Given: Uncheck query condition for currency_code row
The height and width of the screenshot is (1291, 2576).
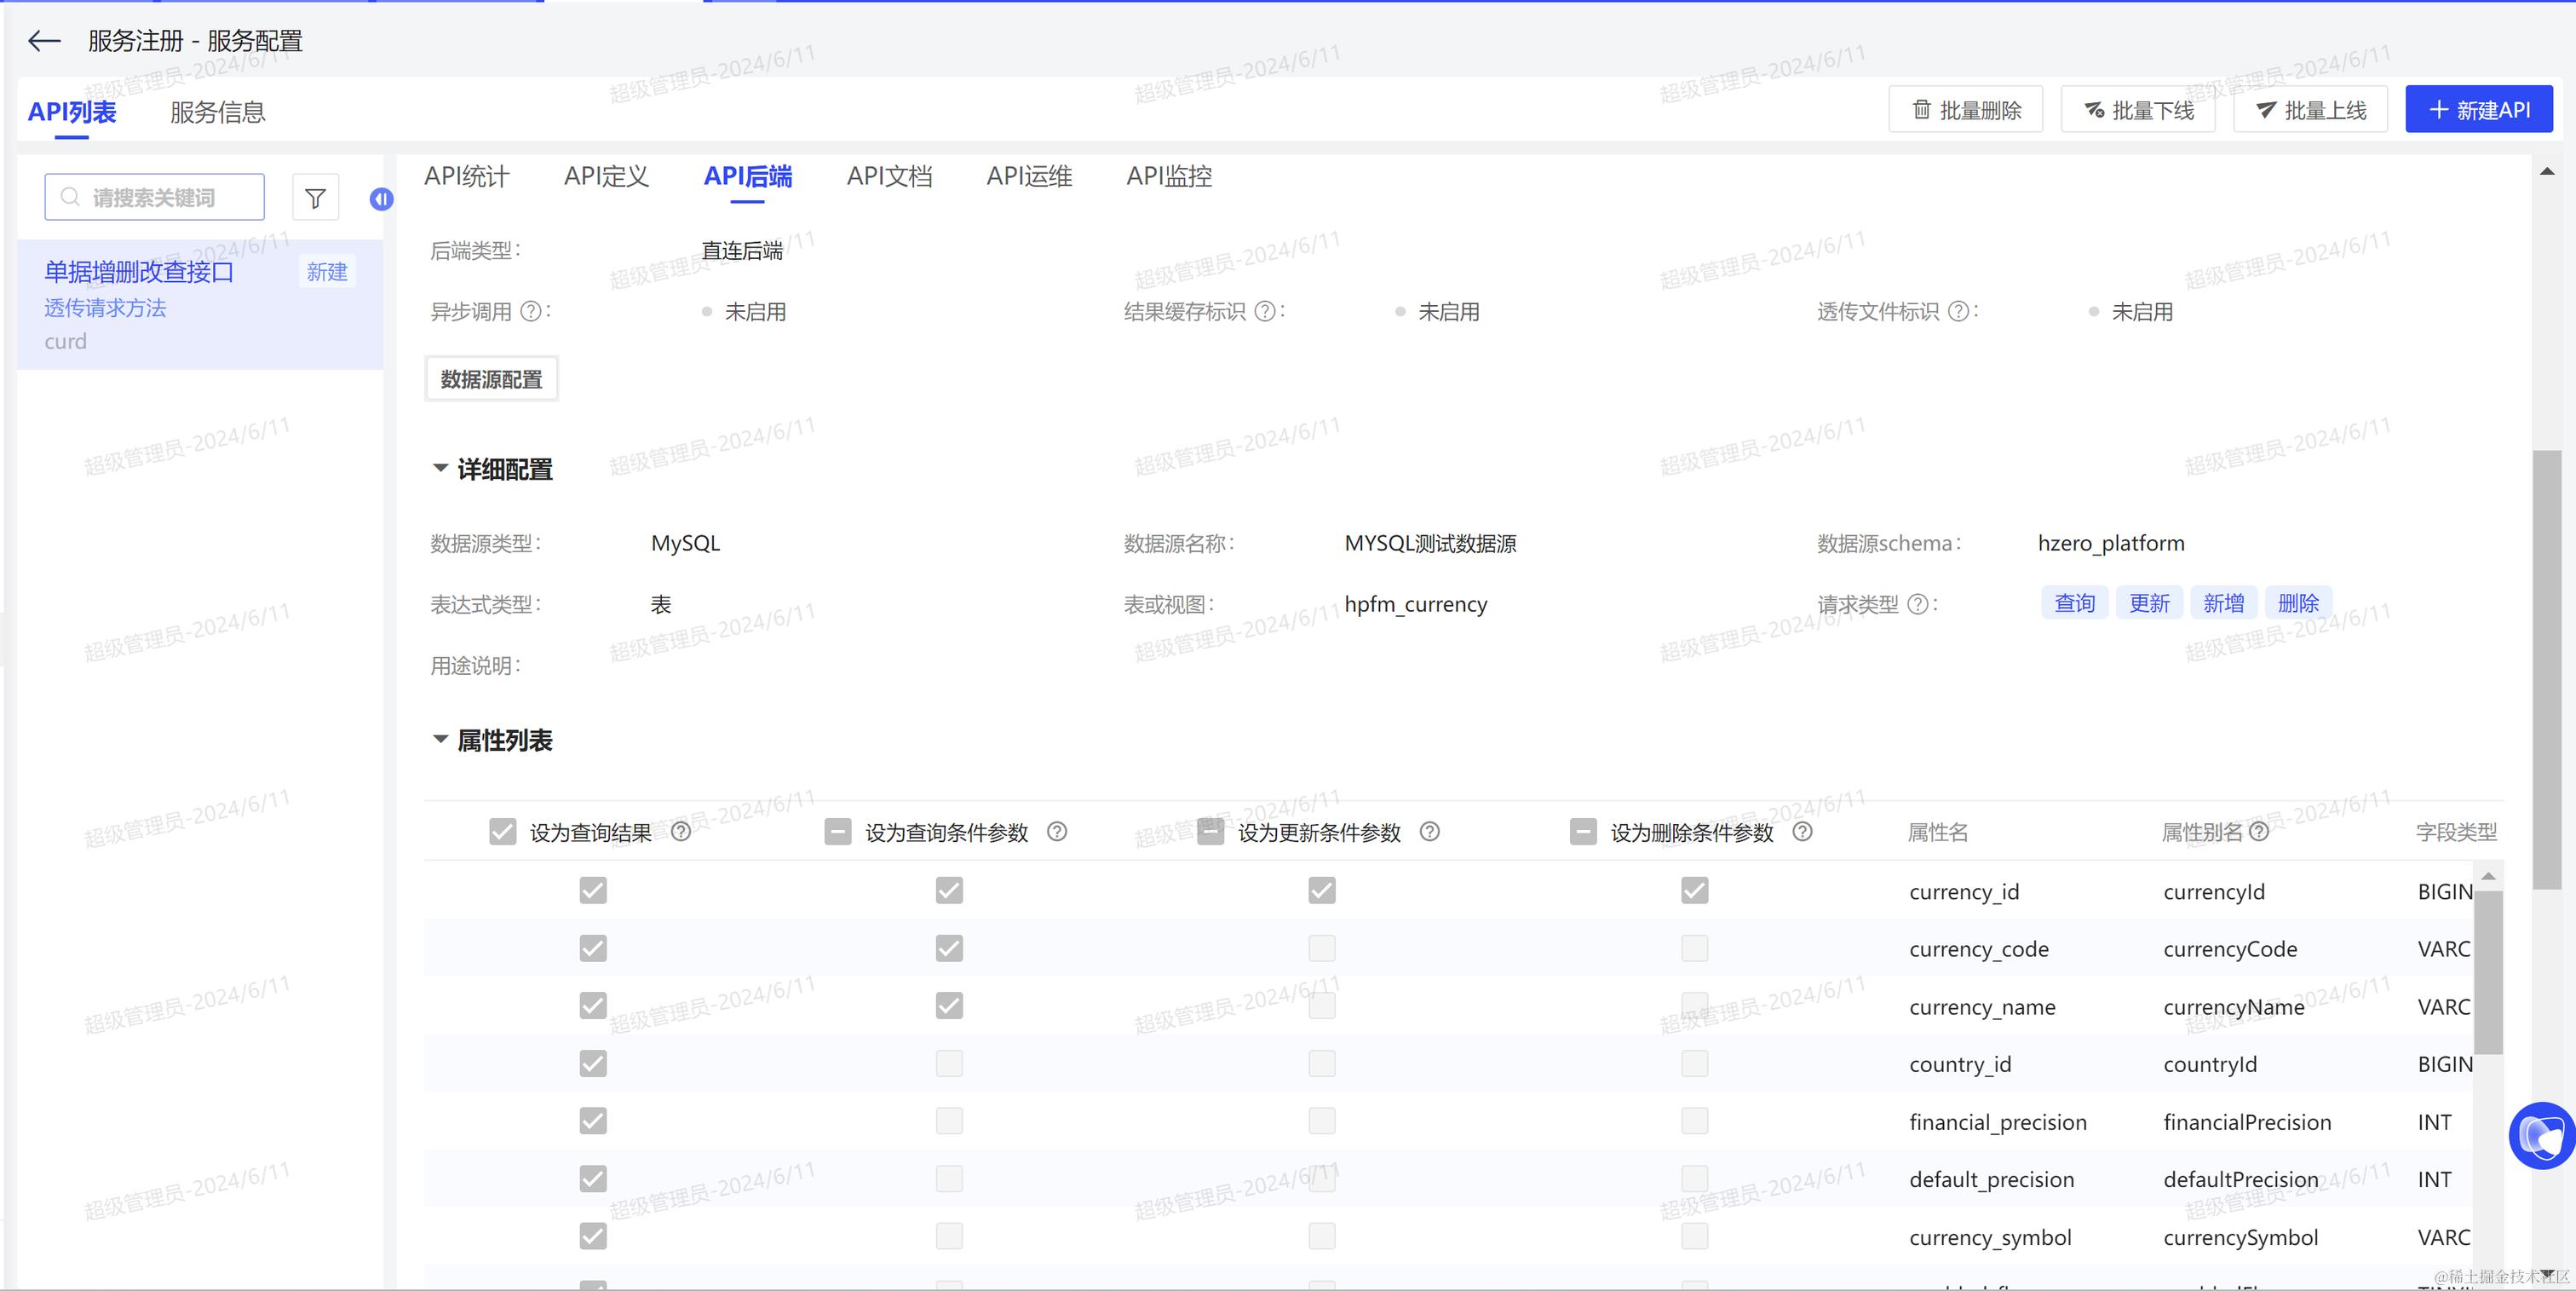Looking at the screenshot, I should [x=949, y=948].
